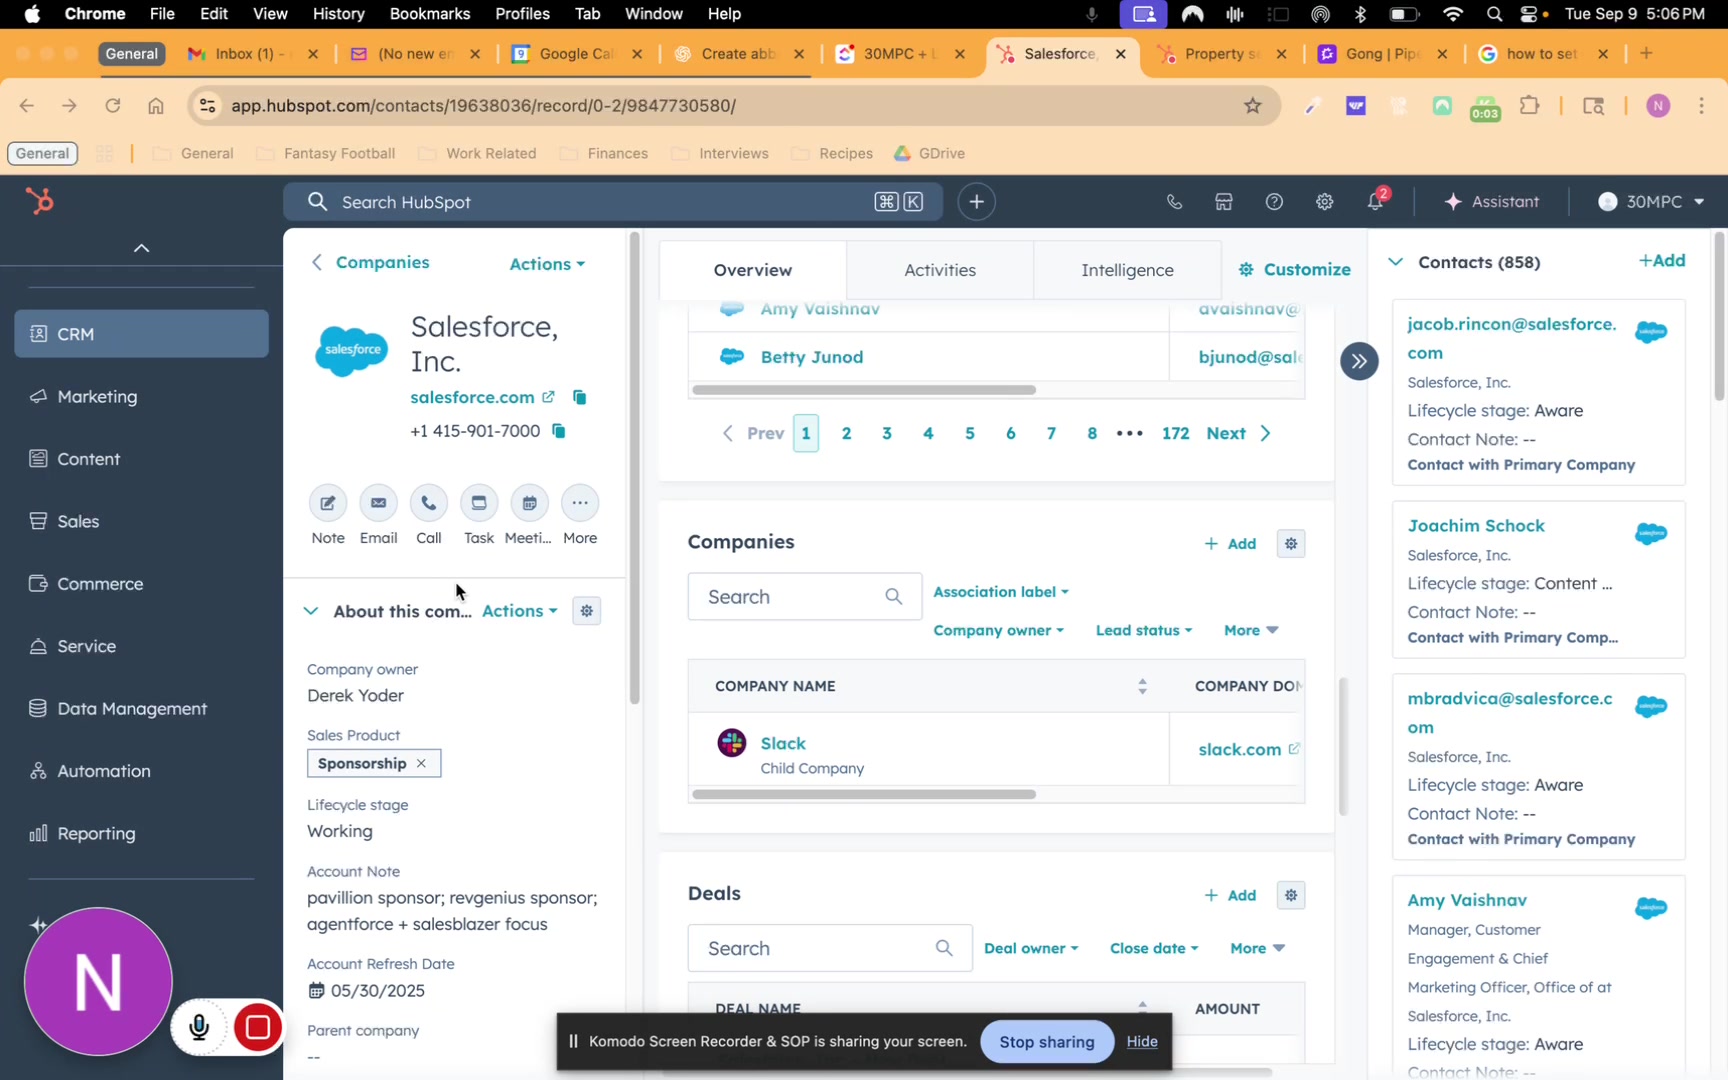Image resolution: width=1728 pixels, height=1080 pixels.
Task: Open the Data Management sidebar menu
Action: click(141, 709)
